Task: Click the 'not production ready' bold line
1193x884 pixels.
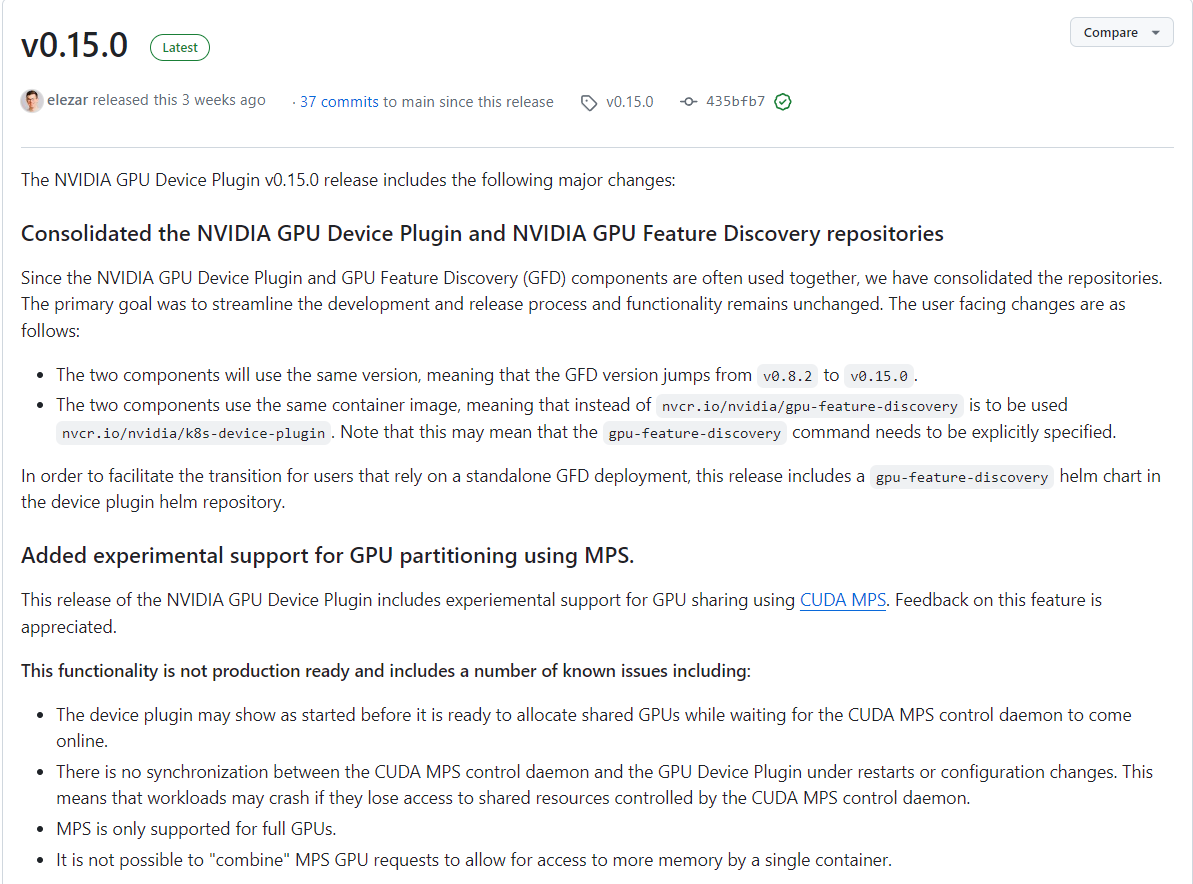Action: 386,671
